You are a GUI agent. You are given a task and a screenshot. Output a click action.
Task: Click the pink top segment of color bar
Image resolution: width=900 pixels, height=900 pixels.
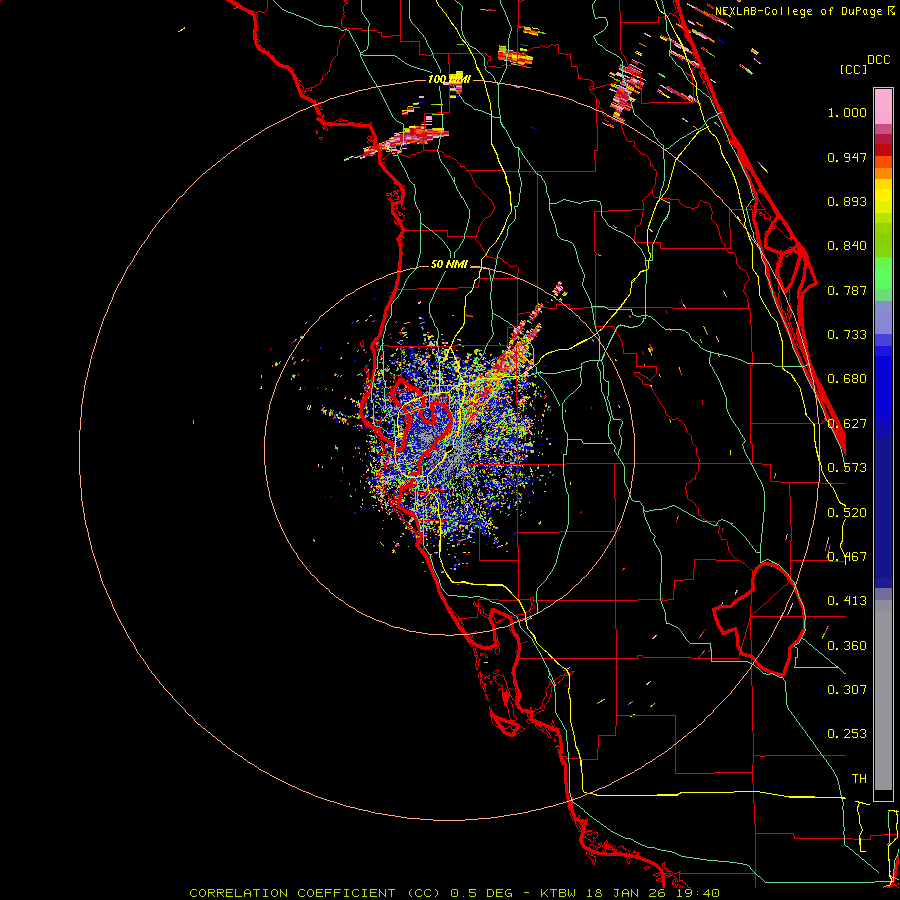883,107
